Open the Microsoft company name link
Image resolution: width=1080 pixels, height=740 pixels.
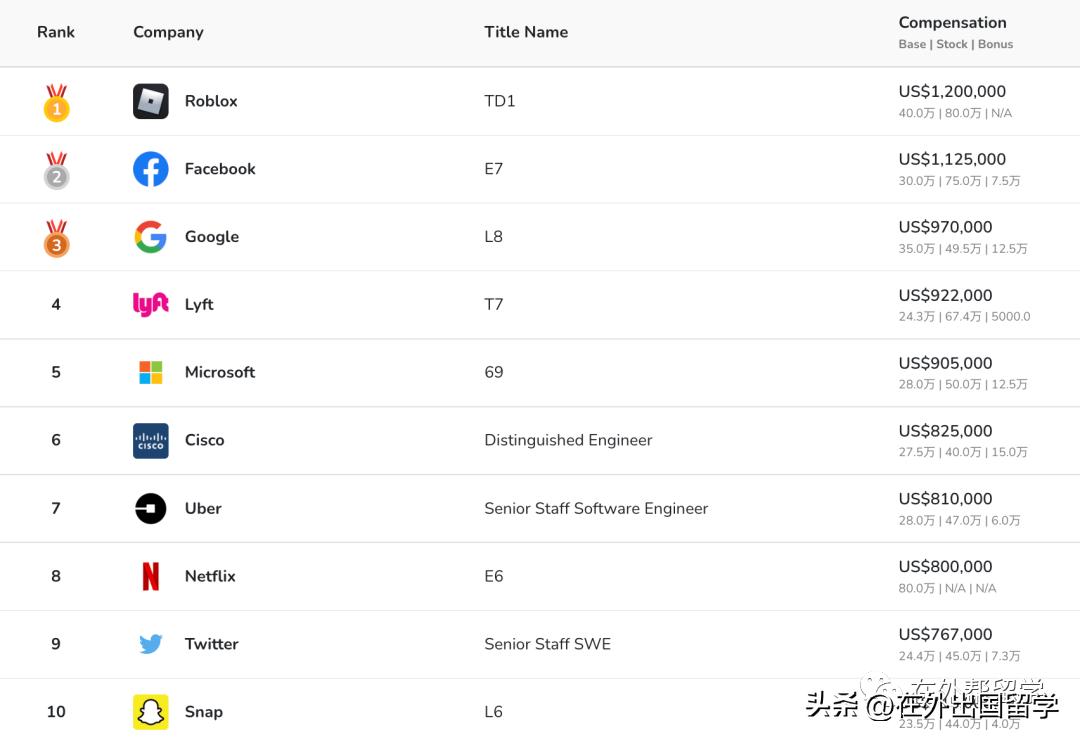[220, 372]
